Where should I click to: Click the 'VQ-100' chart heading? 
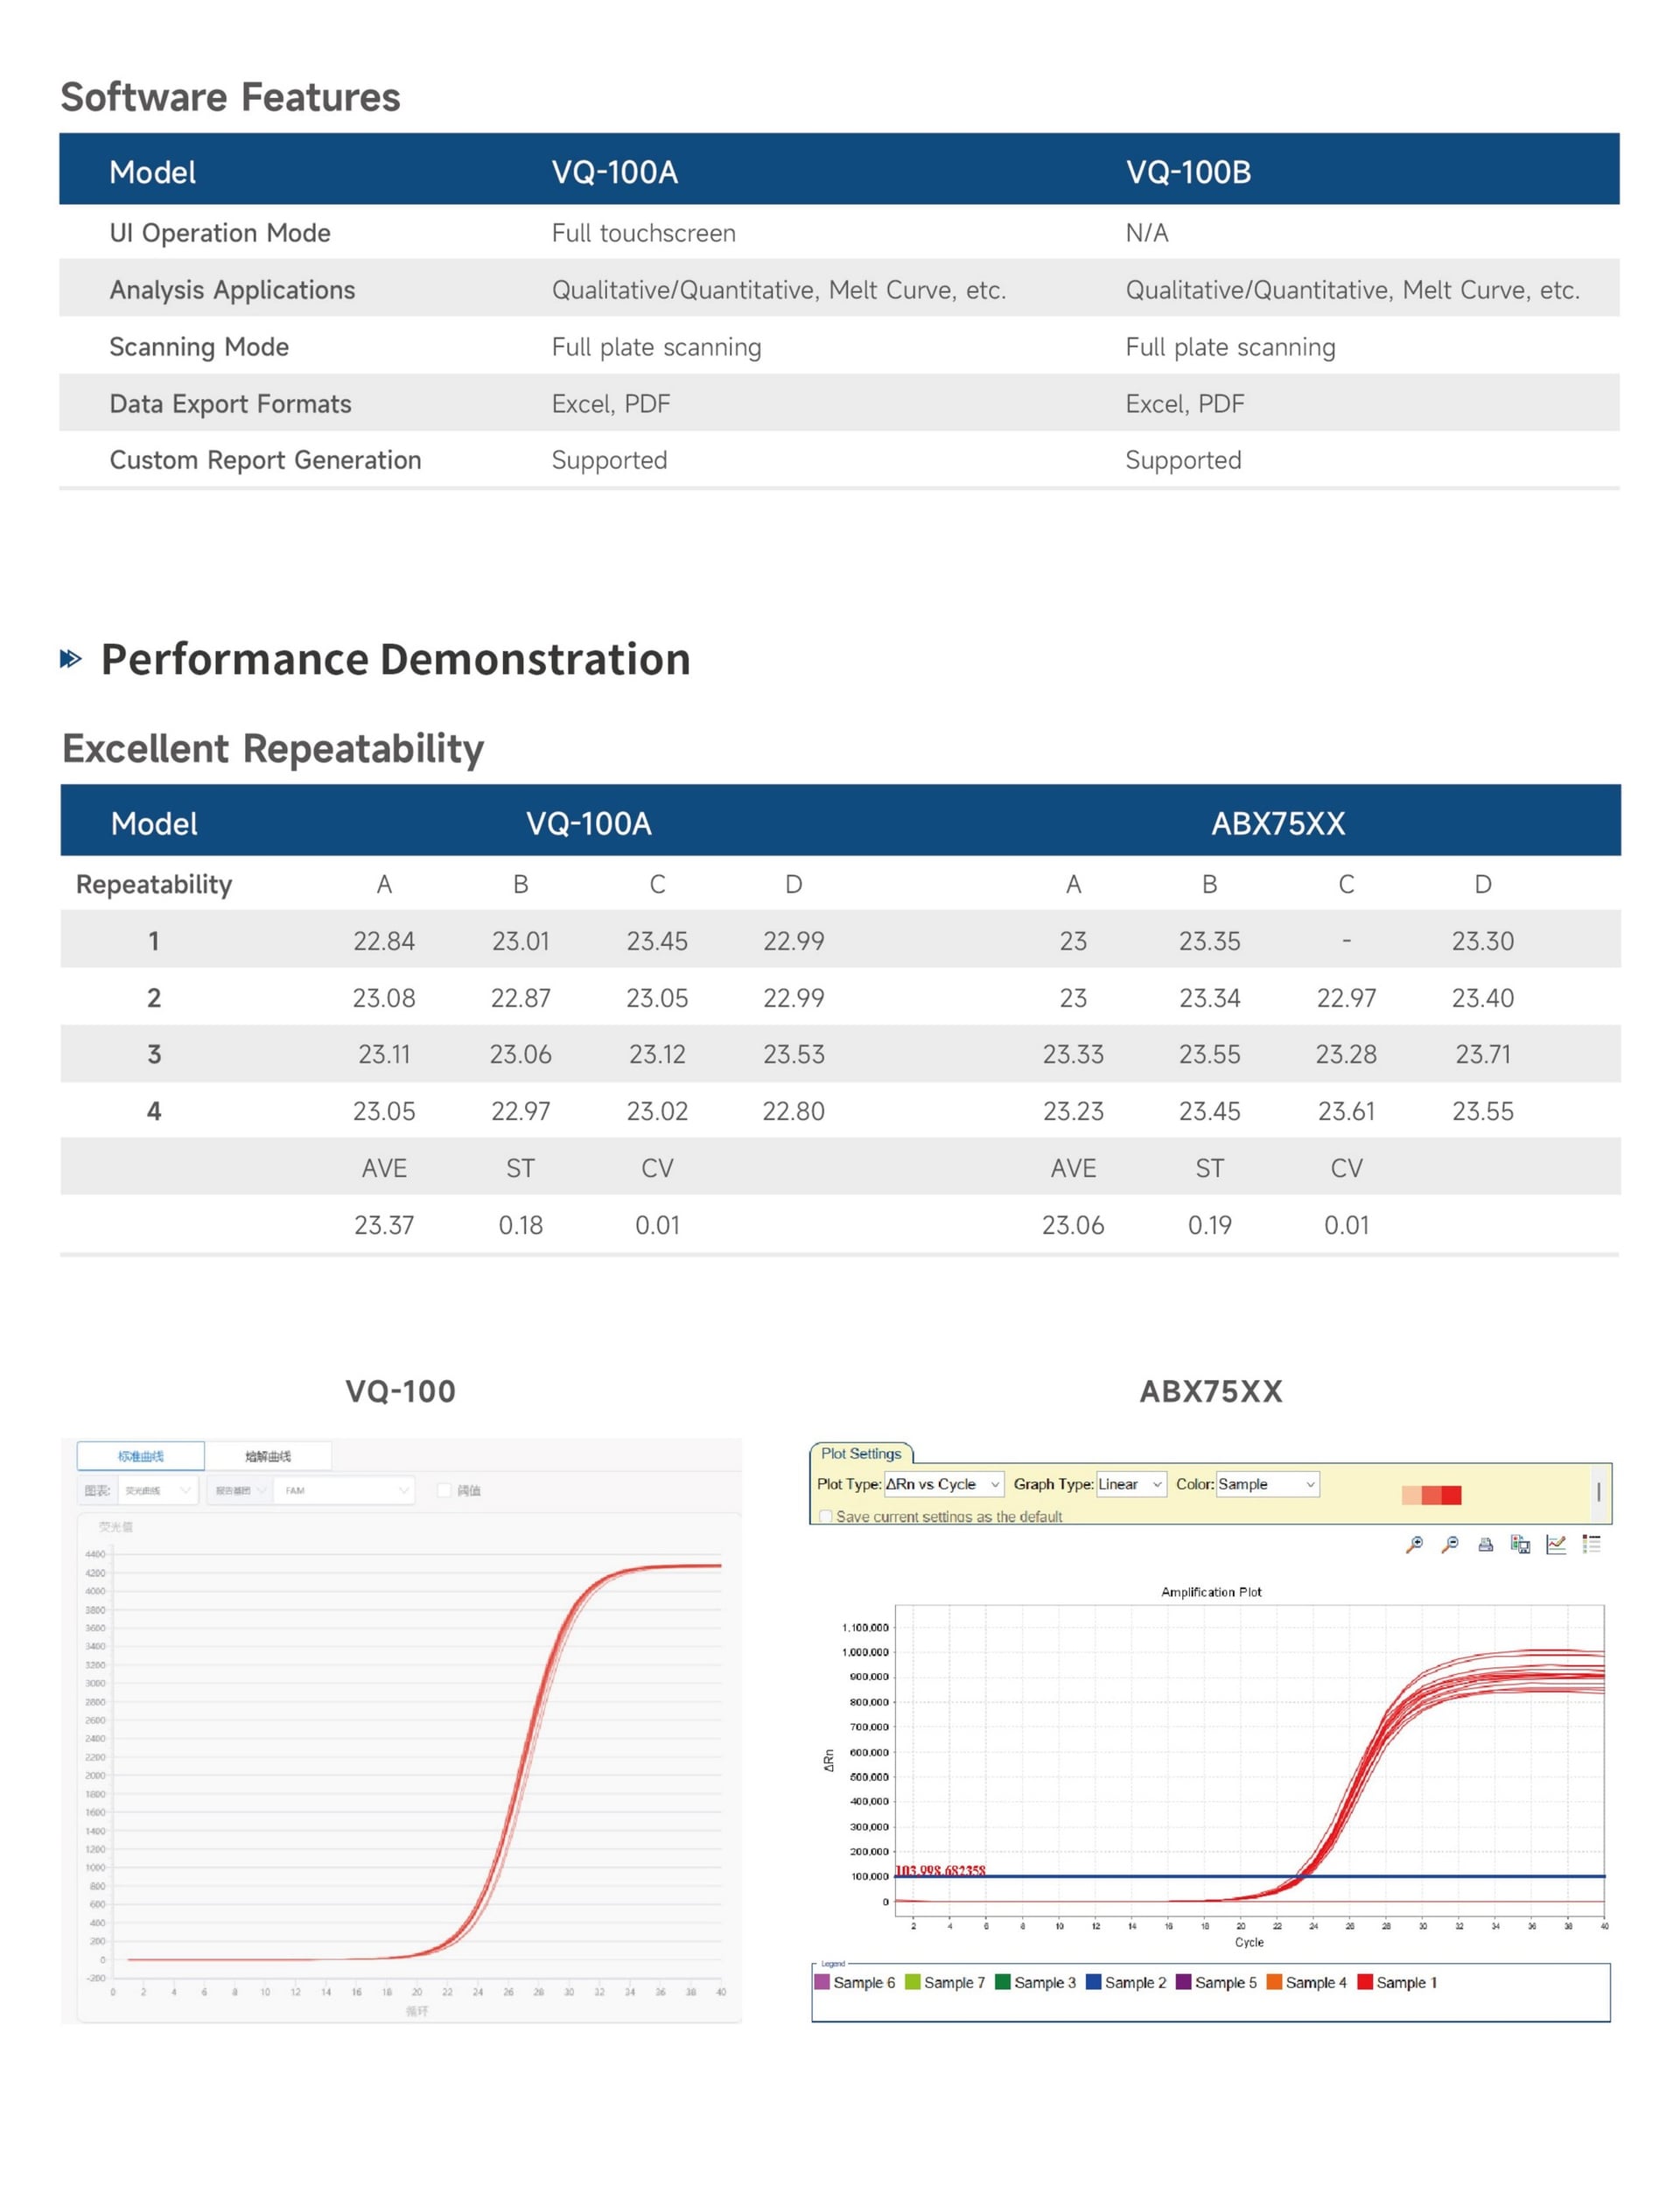coord(400,1391)
